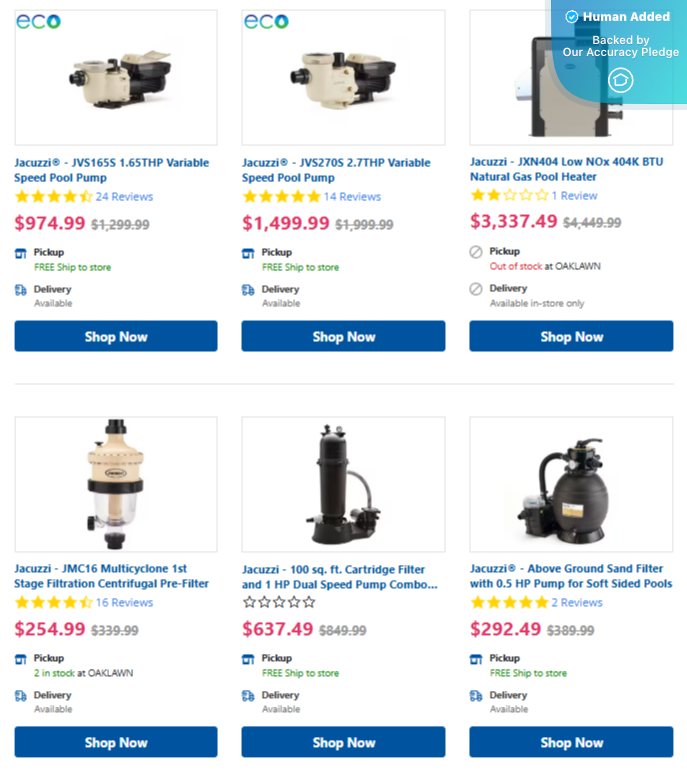Open the JMC16 Multicyclone Pre-Filter title link
Screen dimensions: 687x771
click(112, 576)
